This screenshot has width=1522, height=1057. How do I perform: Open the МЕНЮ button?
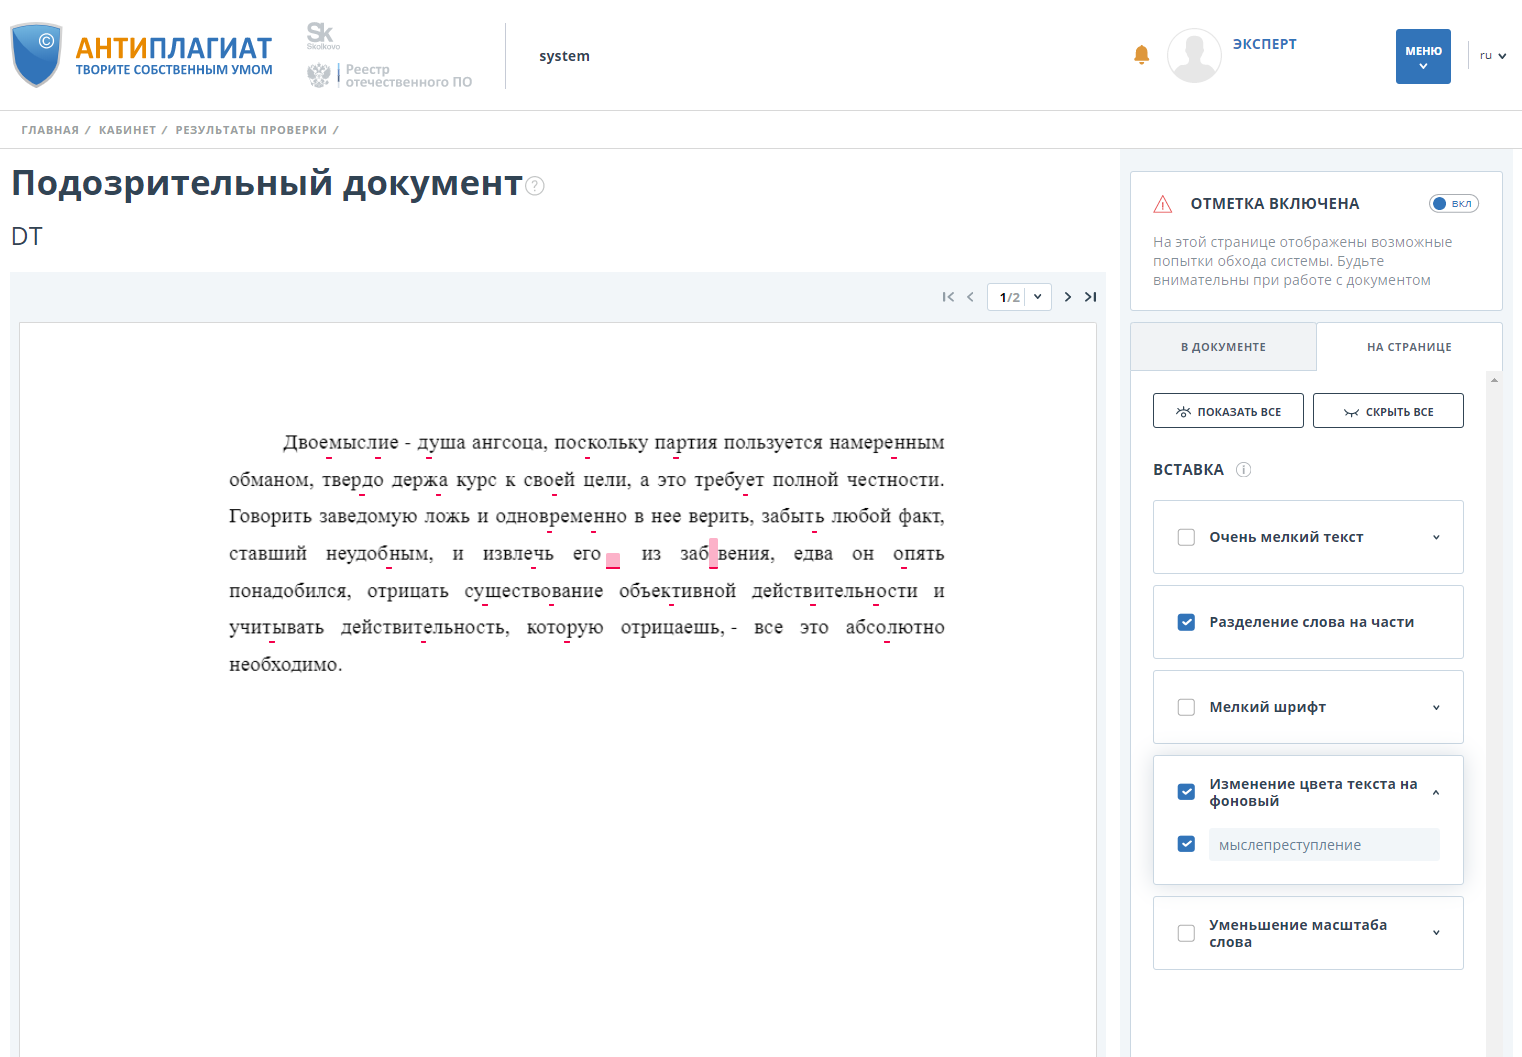[1423, 57]
